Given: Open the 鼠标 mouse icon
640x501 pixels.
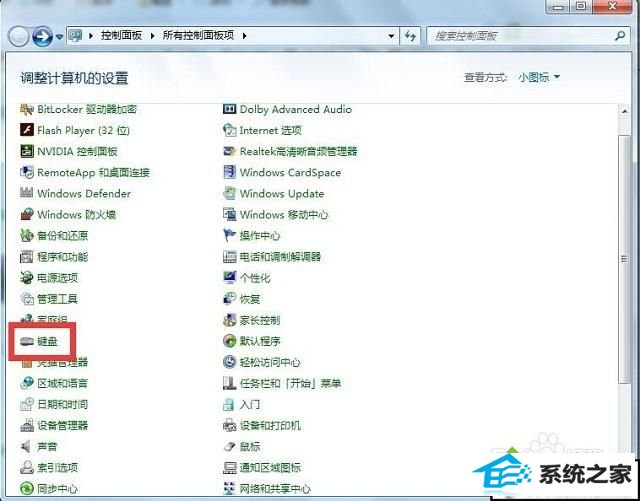Looking at the screenshot, I should tap(229, 447).
